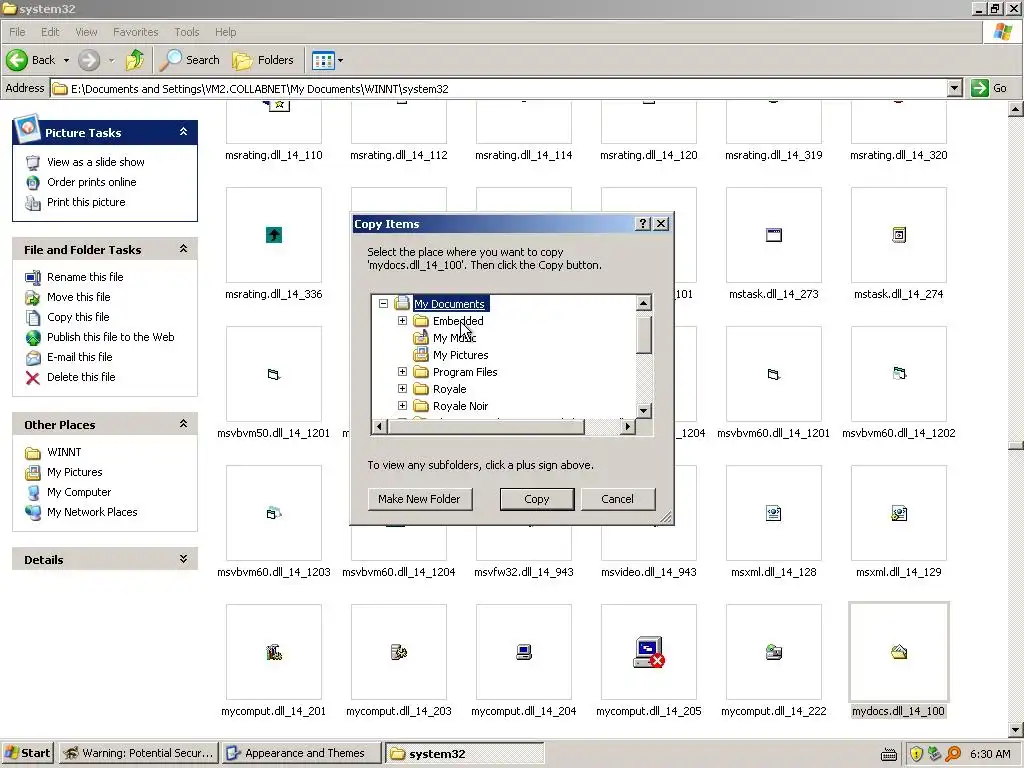Click Rename this file icon
Image resolution: width=1024 pixels, height=768 pixels.
pyautogui.click(x=33, y=278)
